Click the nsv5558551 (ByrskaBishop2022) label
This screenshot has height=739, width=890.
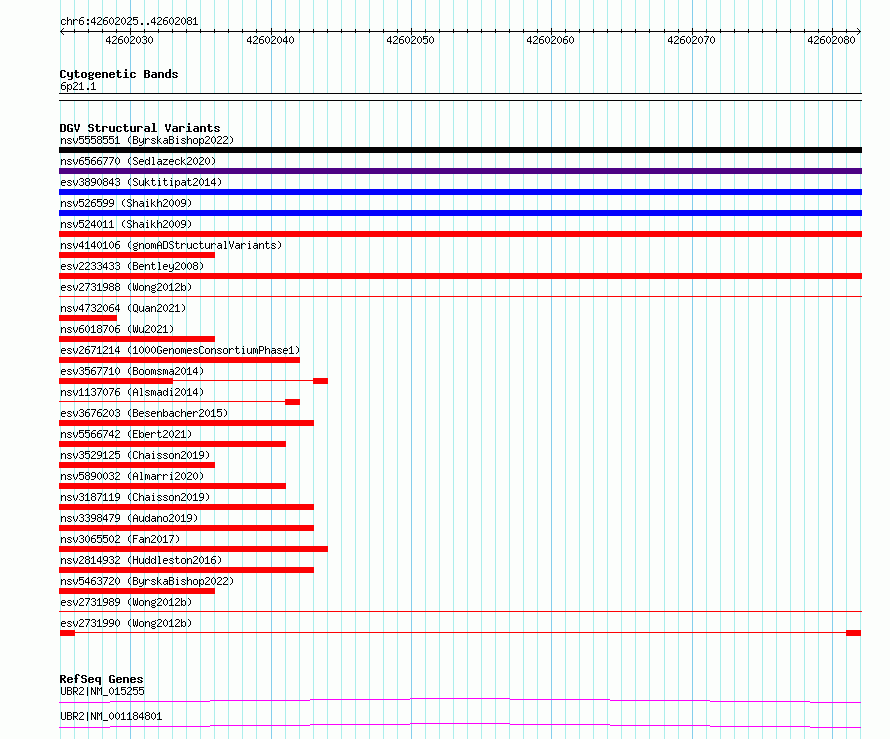click(x=147, y=140)
